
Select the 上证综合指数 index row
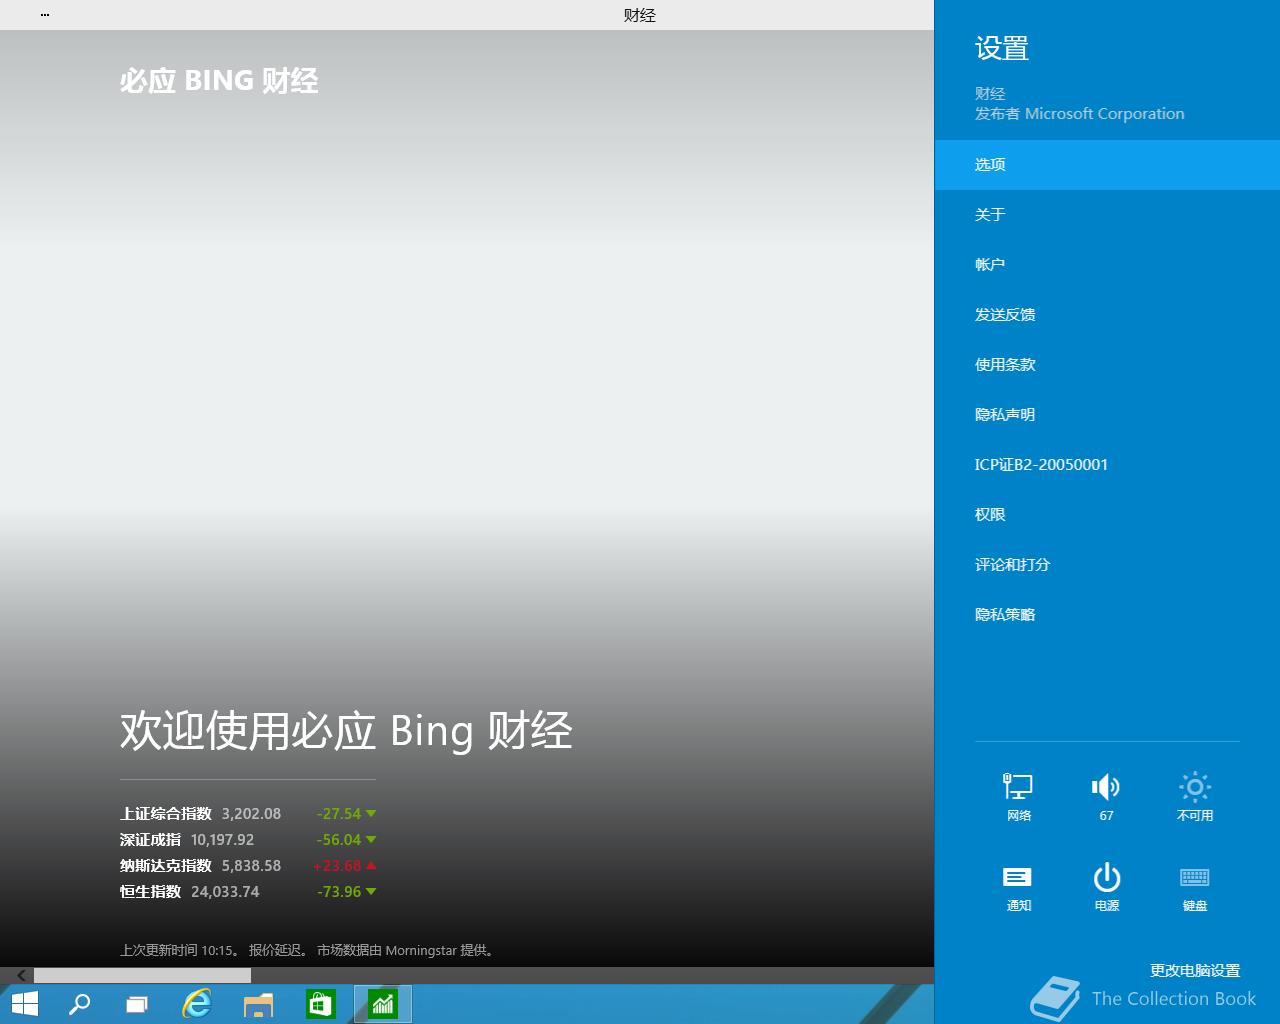pos(248,814)
